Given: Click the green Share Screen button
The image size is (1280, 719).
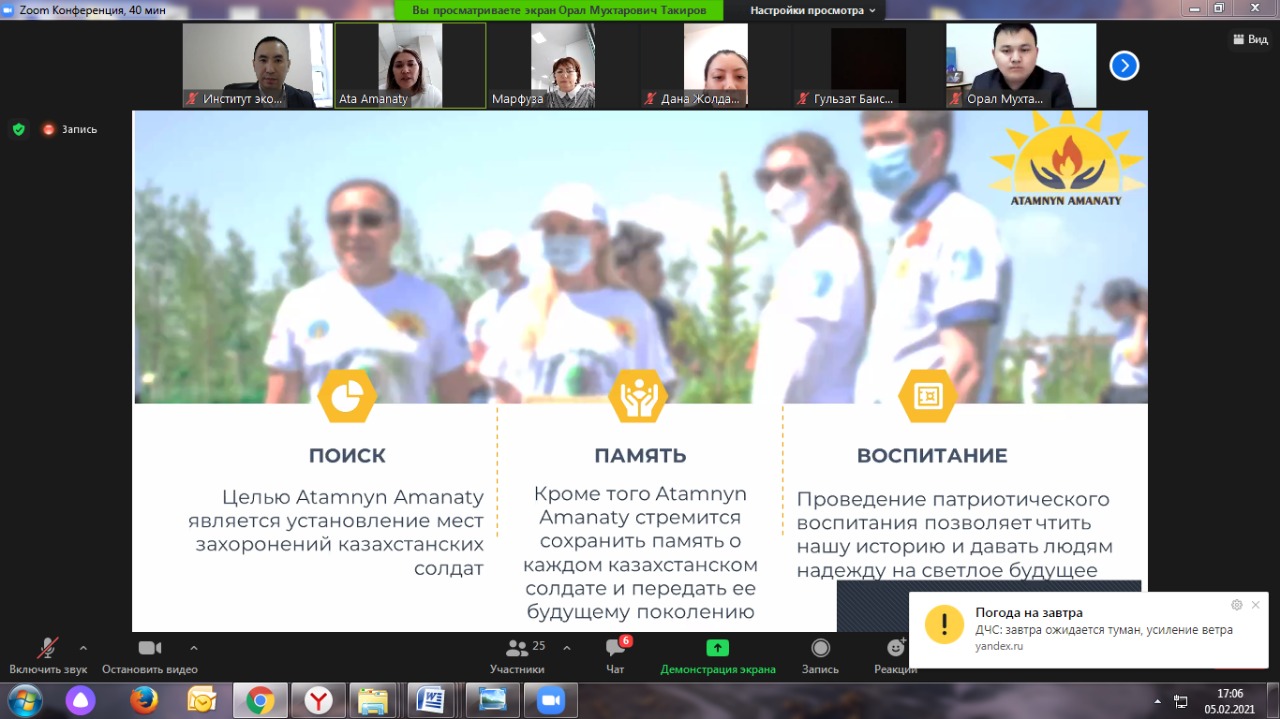Looking at the screenshot, I should click(x=717, y=656).
